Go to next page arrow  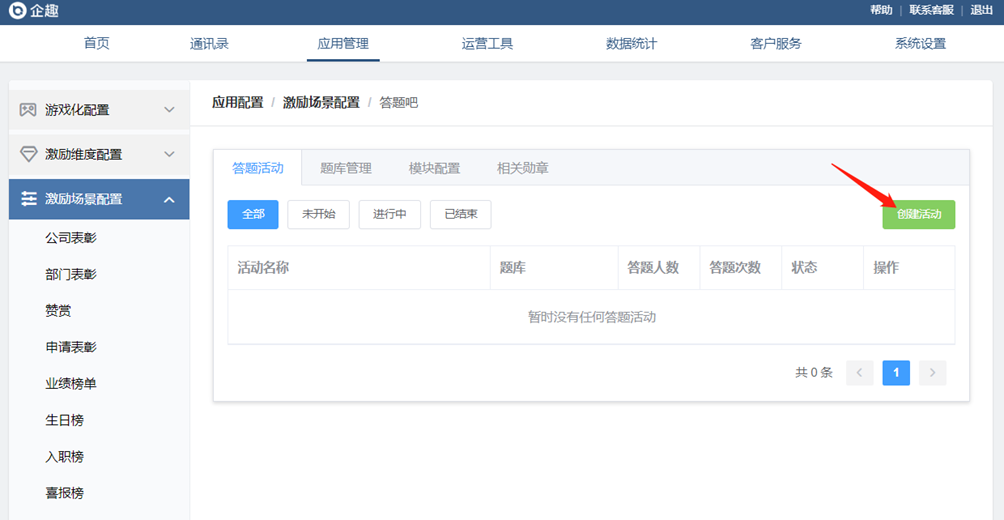[x=932, y=373]
